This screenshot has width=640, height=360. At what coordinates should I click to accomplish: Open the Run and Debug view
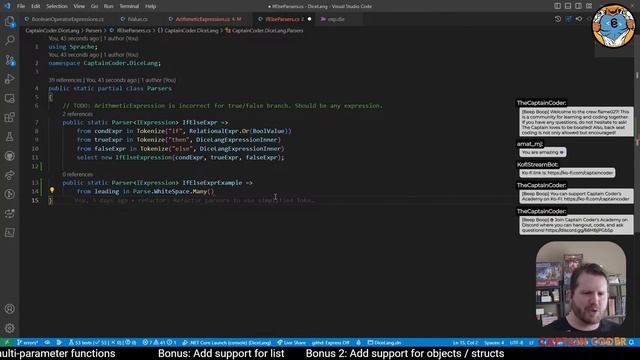click(x=9, y=79)
